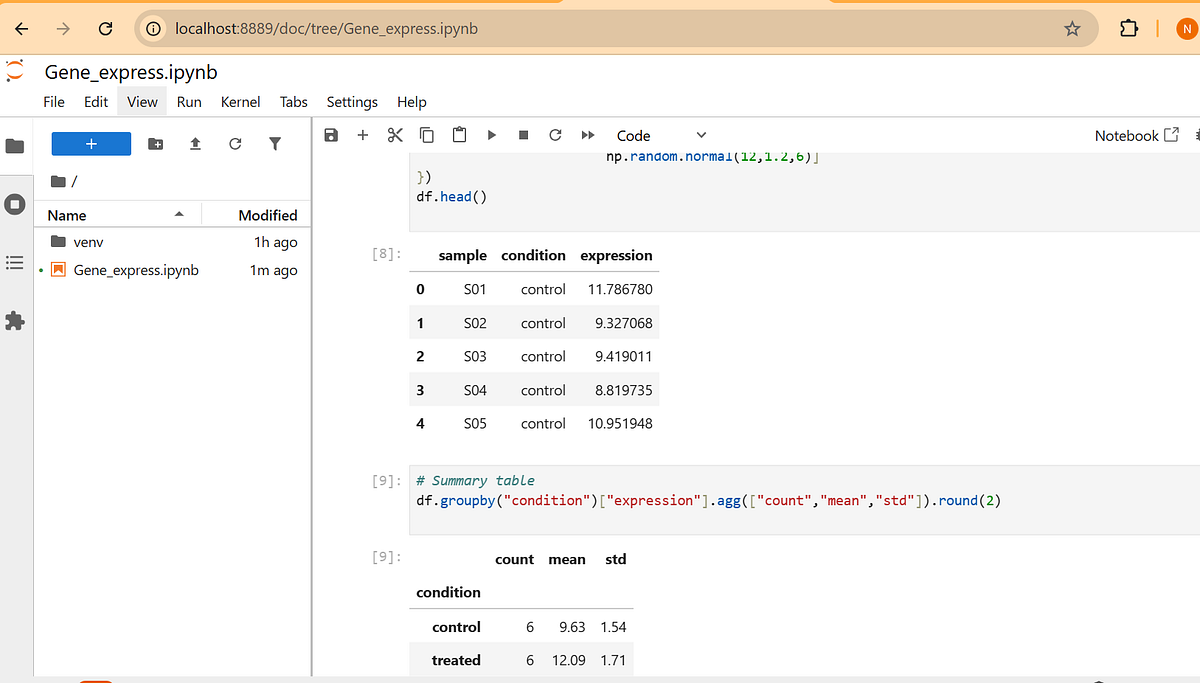This screenshot has width=1200, height=683.
Task: Open the Edit menu
Action: (x=96, y=101)
